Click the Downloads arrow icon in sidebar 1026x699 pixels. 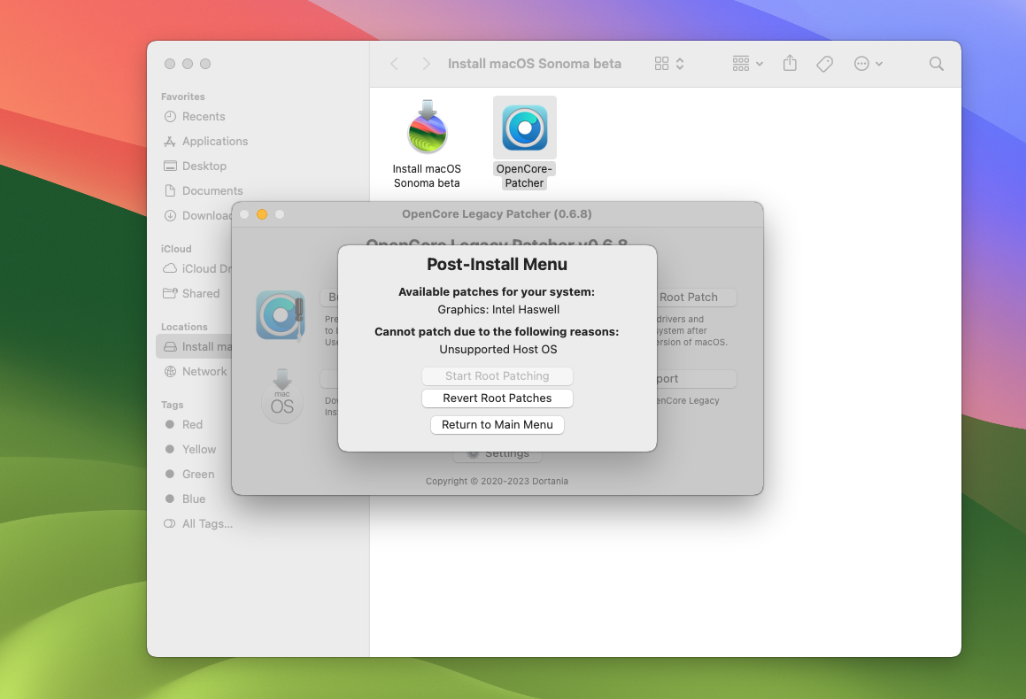pyautogui.click(x=170, y=216)
